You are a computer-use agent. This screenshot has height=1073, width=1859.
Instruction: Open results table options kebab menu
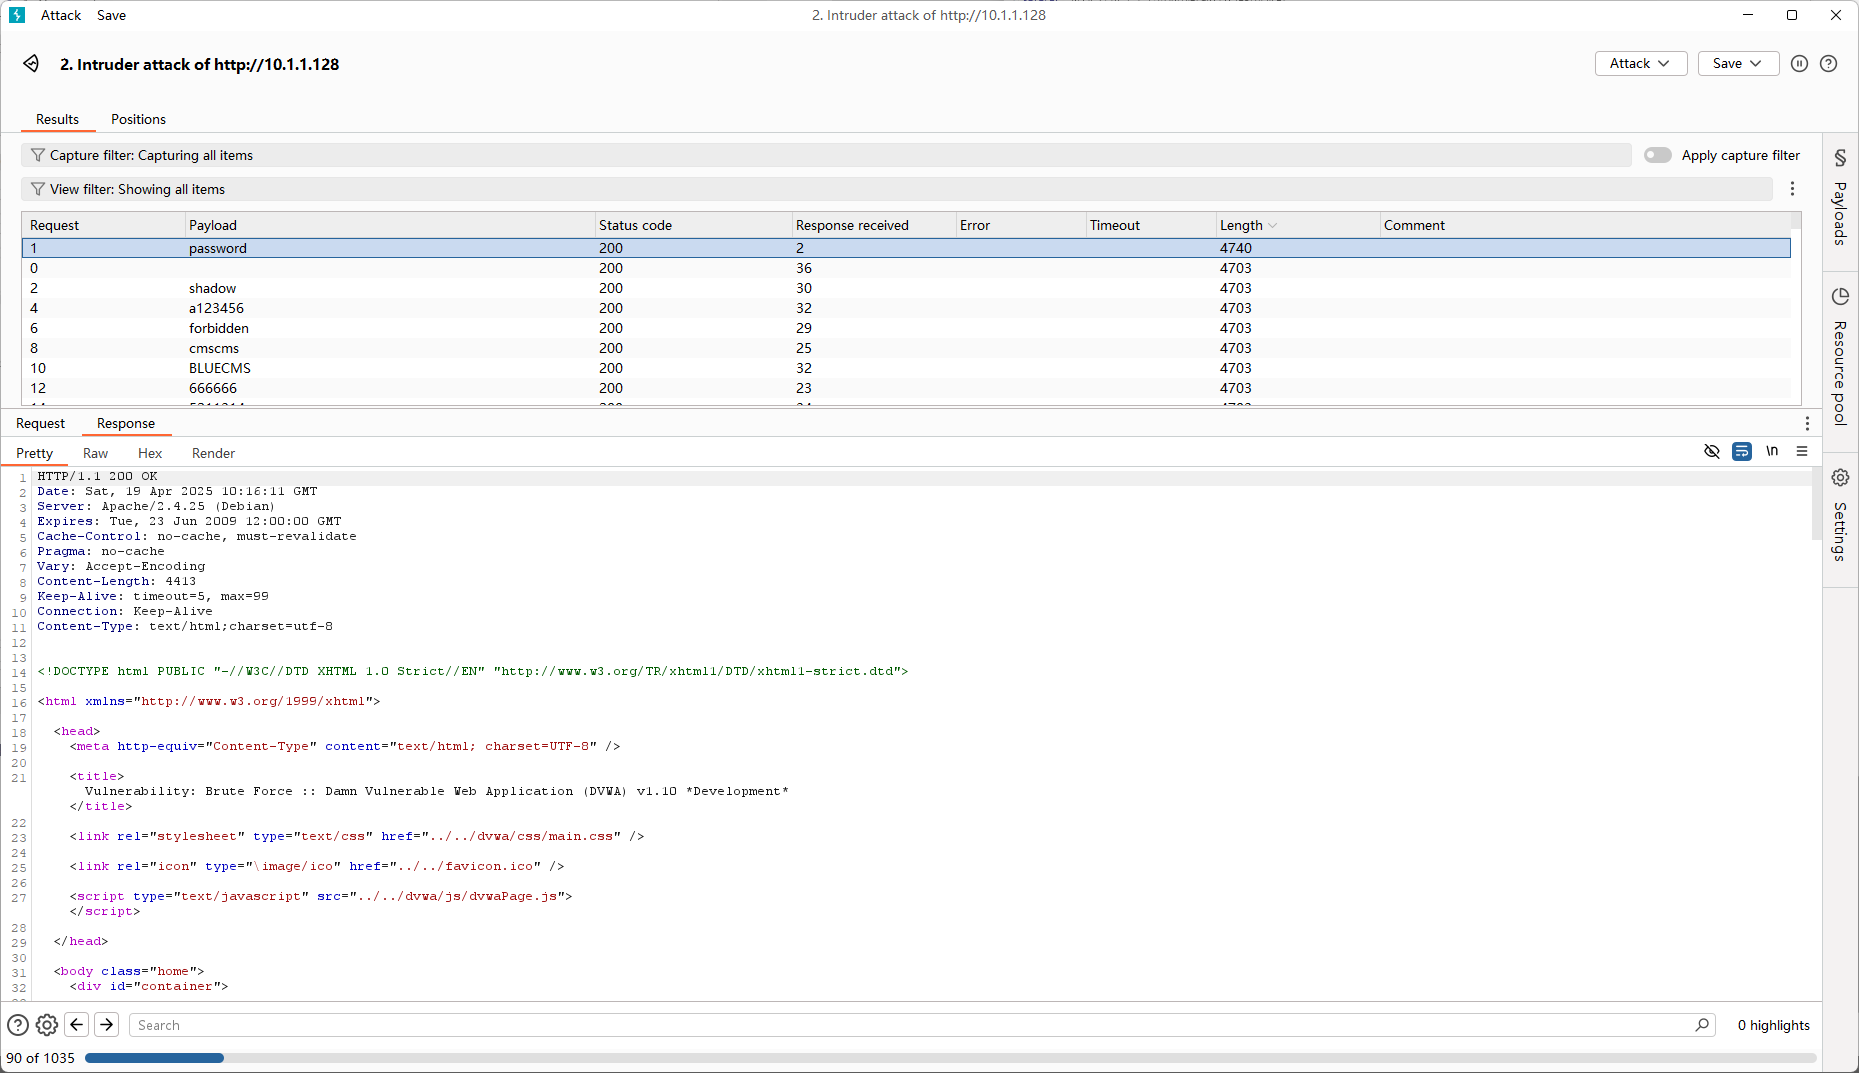1792,189
